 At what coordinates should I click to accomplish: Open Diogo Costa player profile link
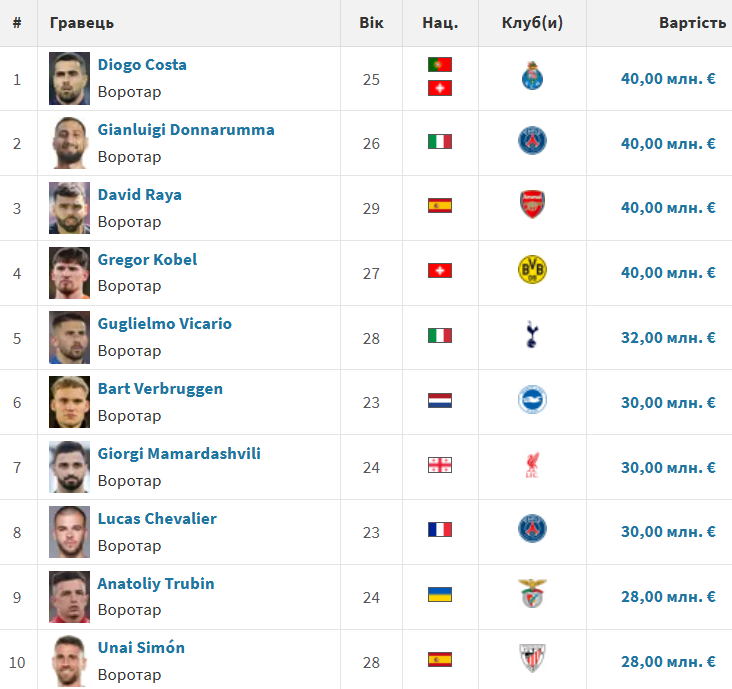click(142, 65)
